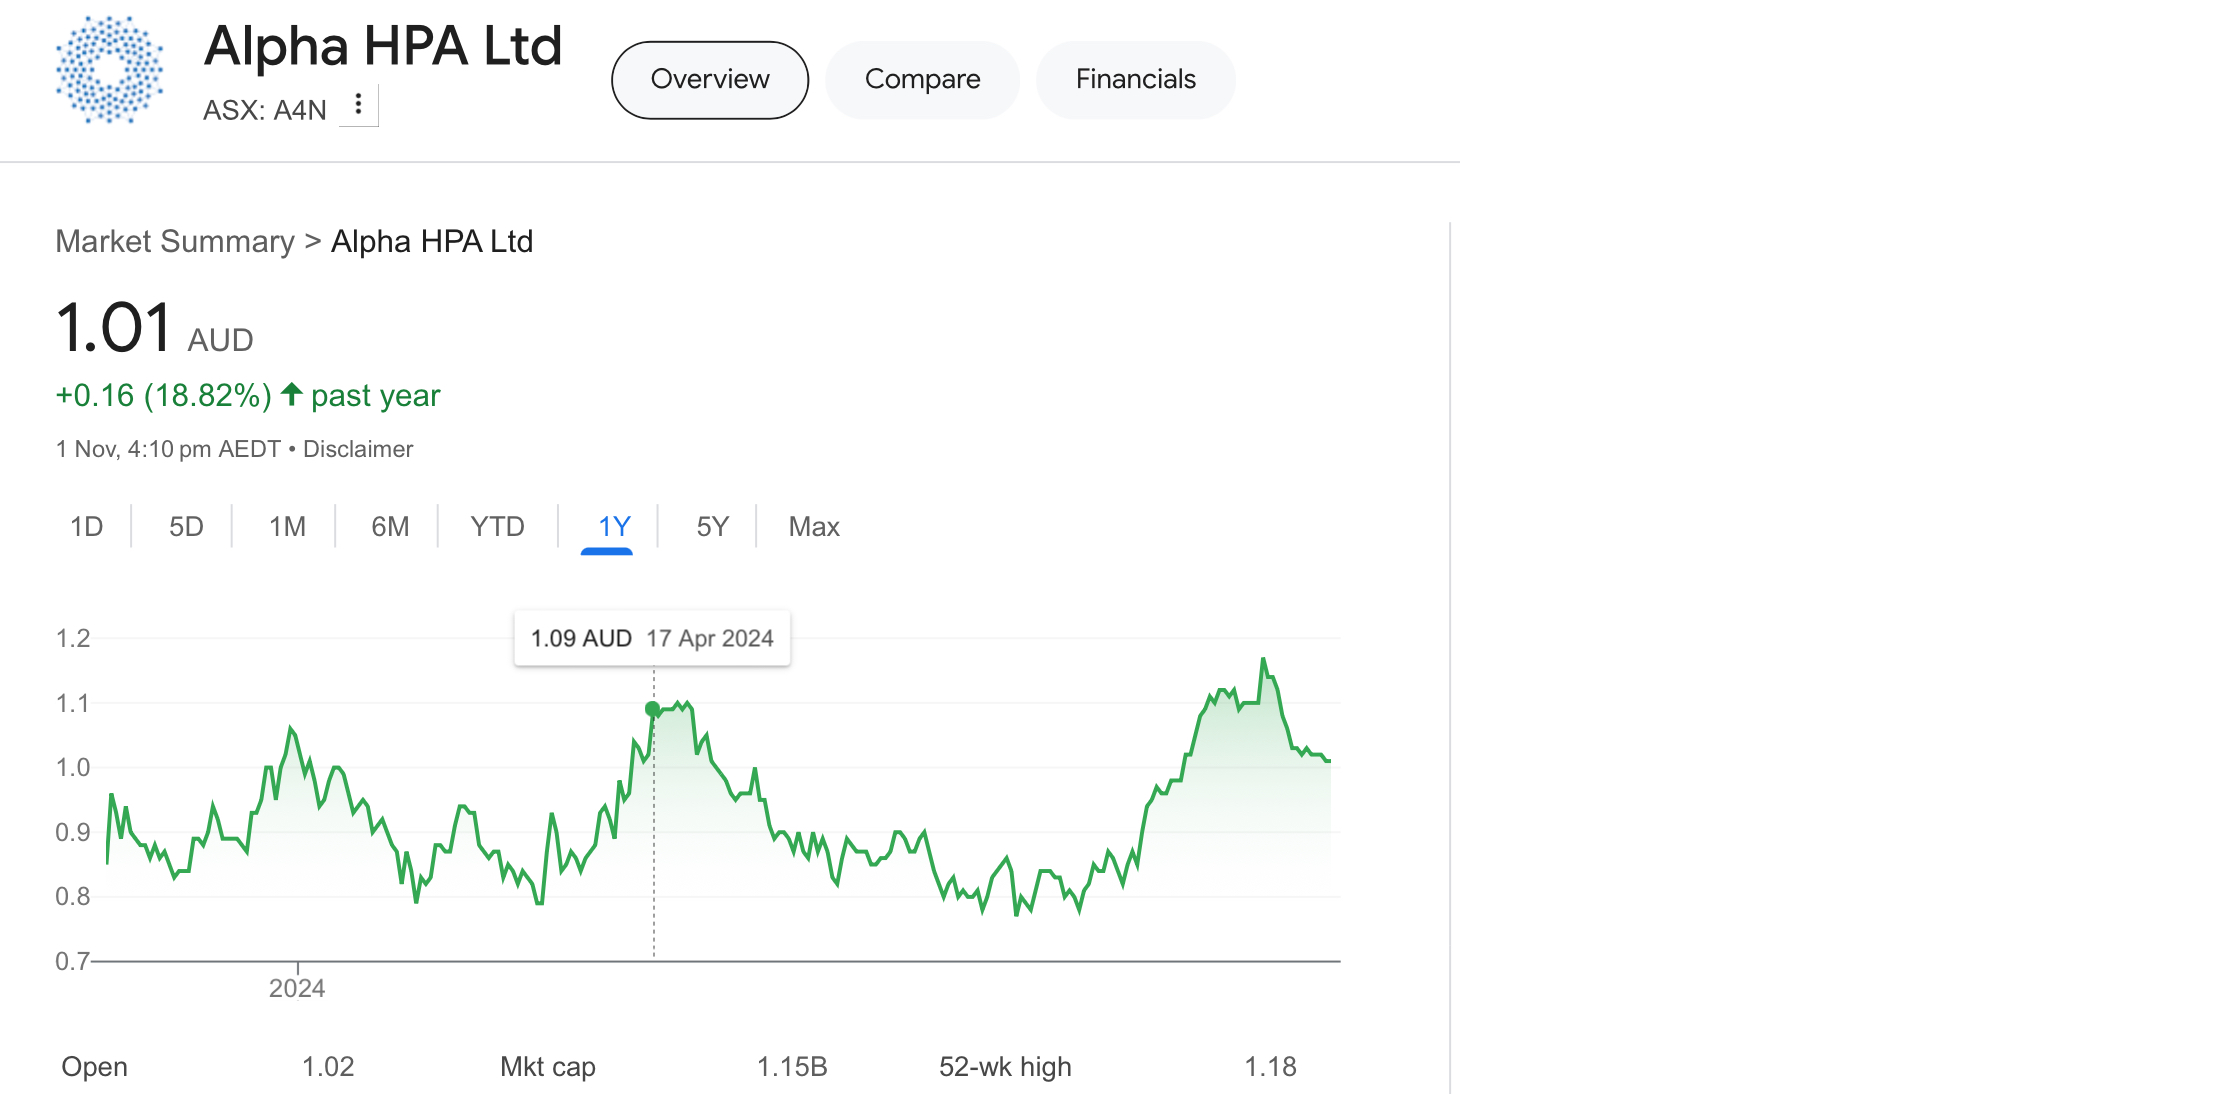Open the three-dot options menu beside ASX: A4N

(358, 105)
